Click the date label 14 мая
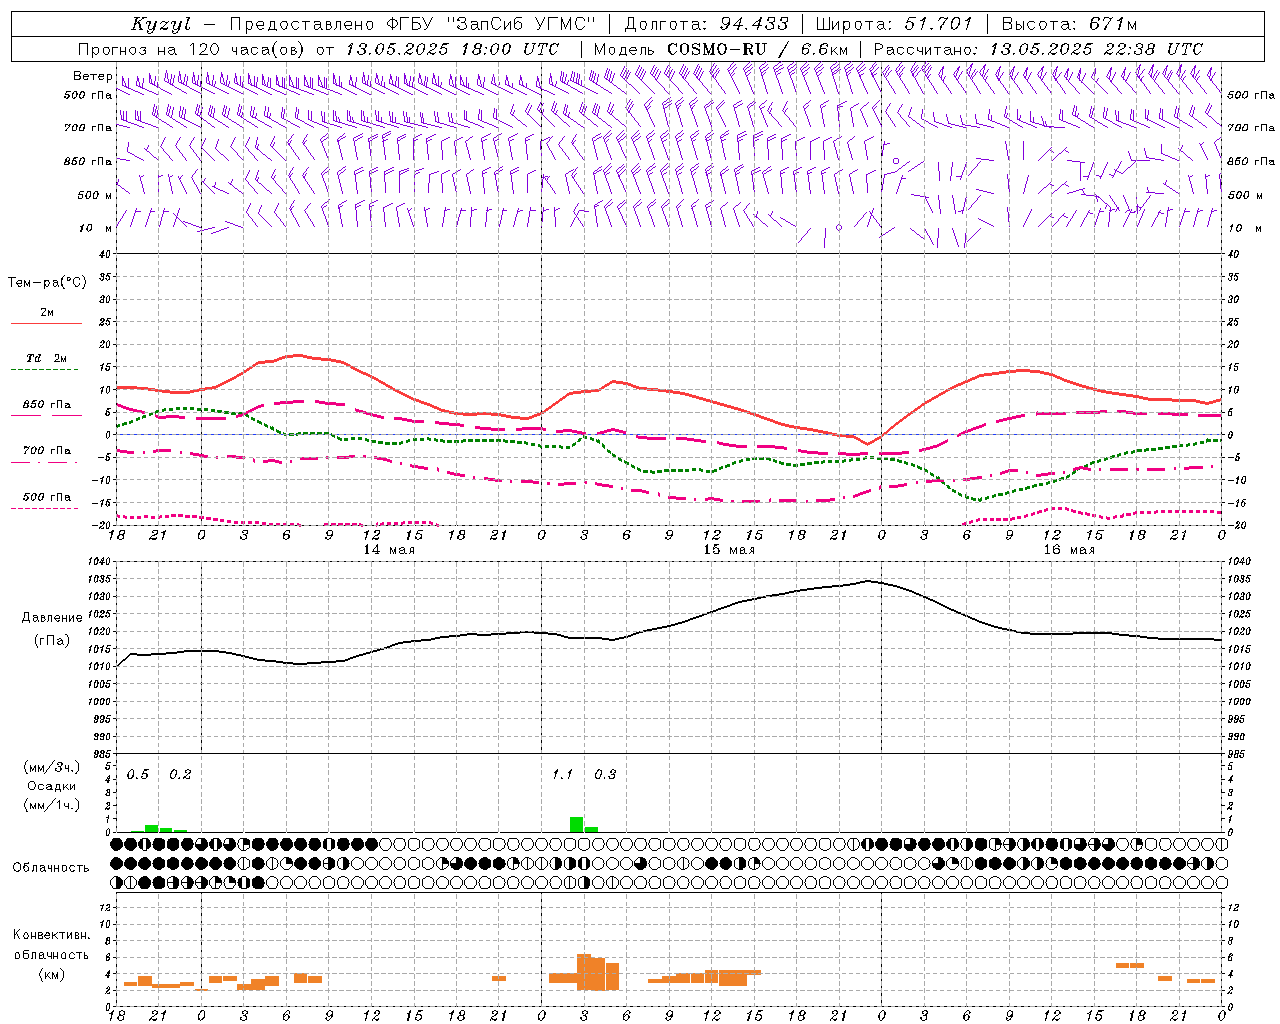1280x1024 pixels. coord(389,550)
